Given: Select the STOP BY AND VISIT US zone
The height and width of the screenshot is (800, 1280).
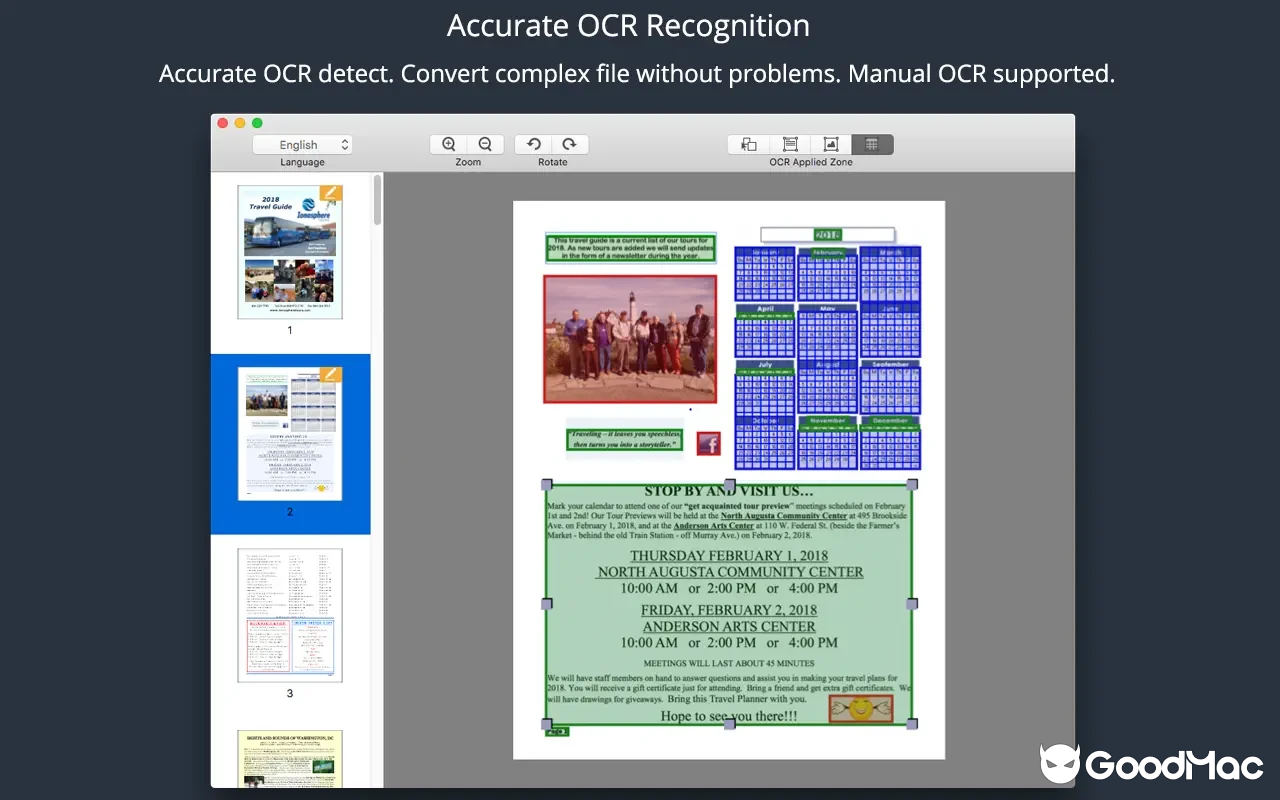Looking at the screenshot, I should click(729, 605).
